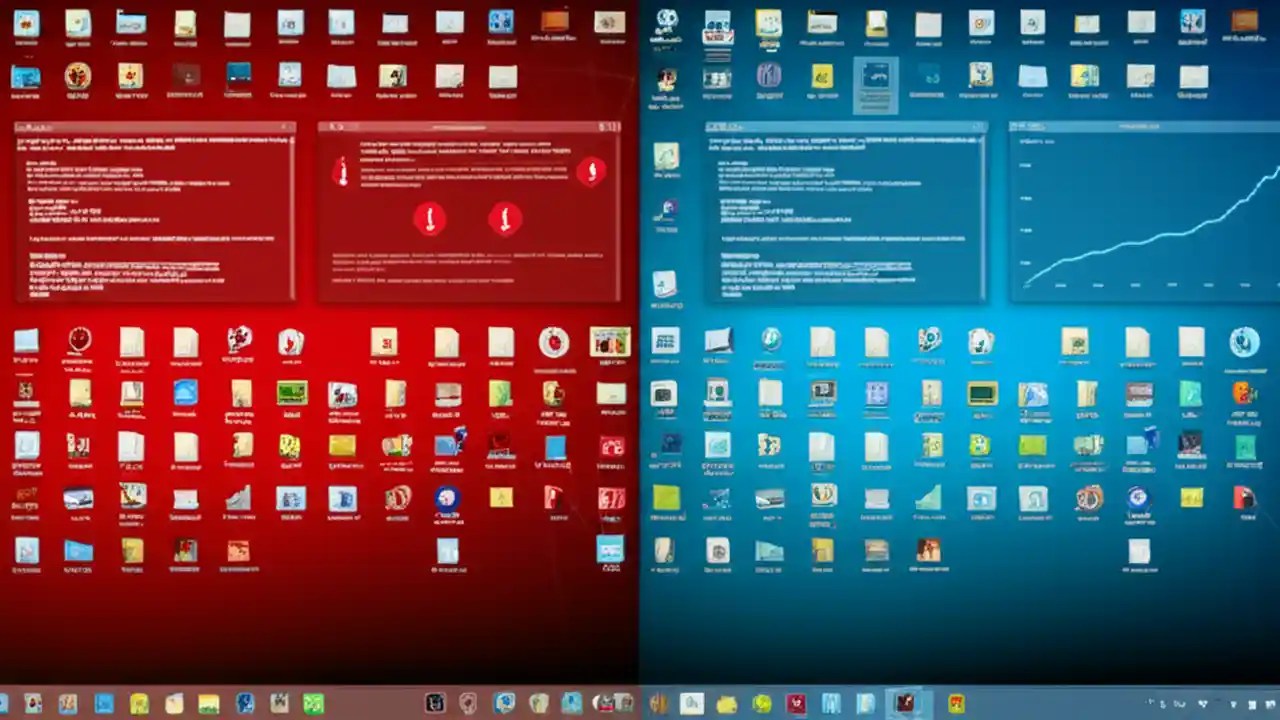This screenshot has width=1280, height=720.
Task: Select the top-left desktop icon on the red desktop
Action: pyautogui.click(x=26, y=20)
